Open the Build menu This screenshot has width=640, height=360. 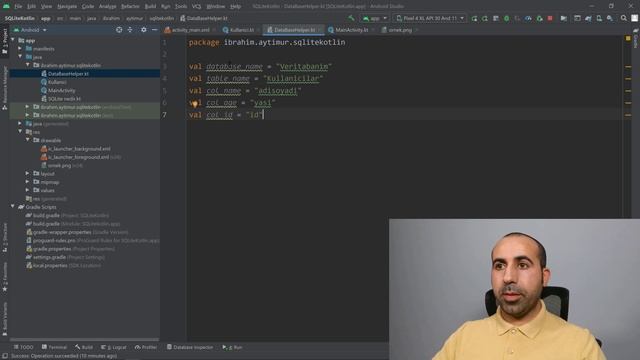point(150,7)
